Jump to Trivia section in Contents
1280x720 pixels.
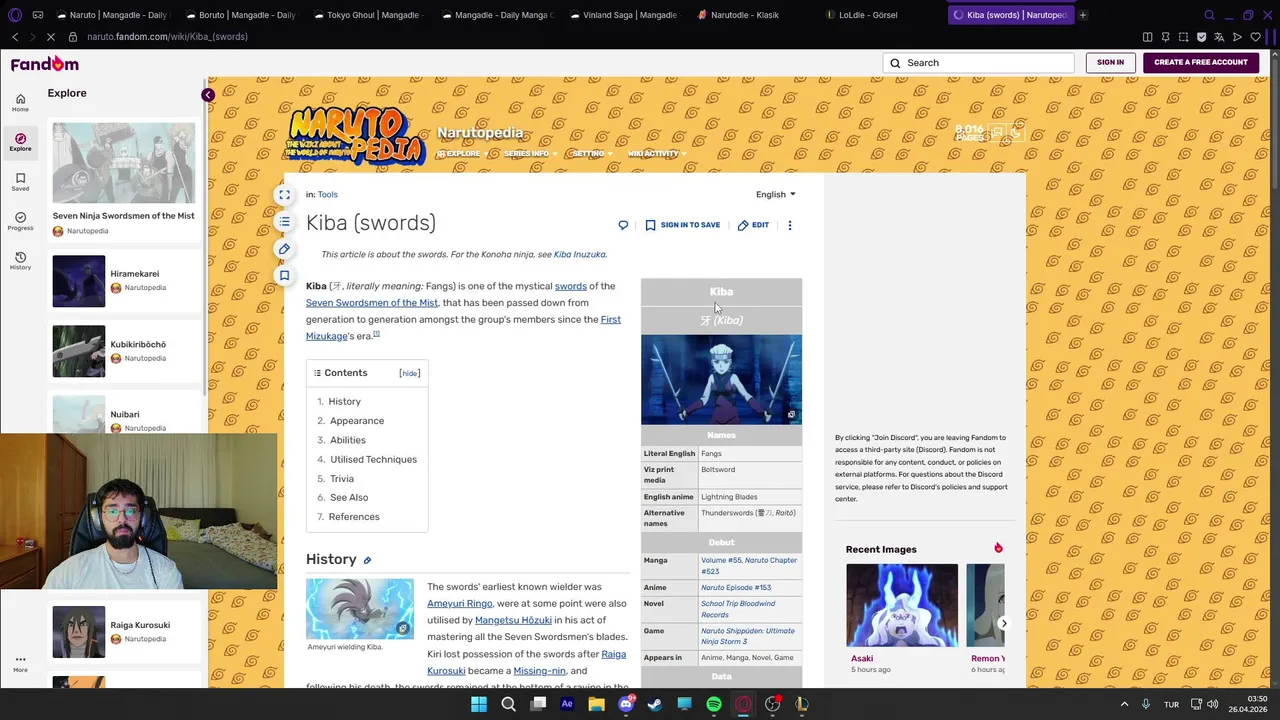(342, 479)
